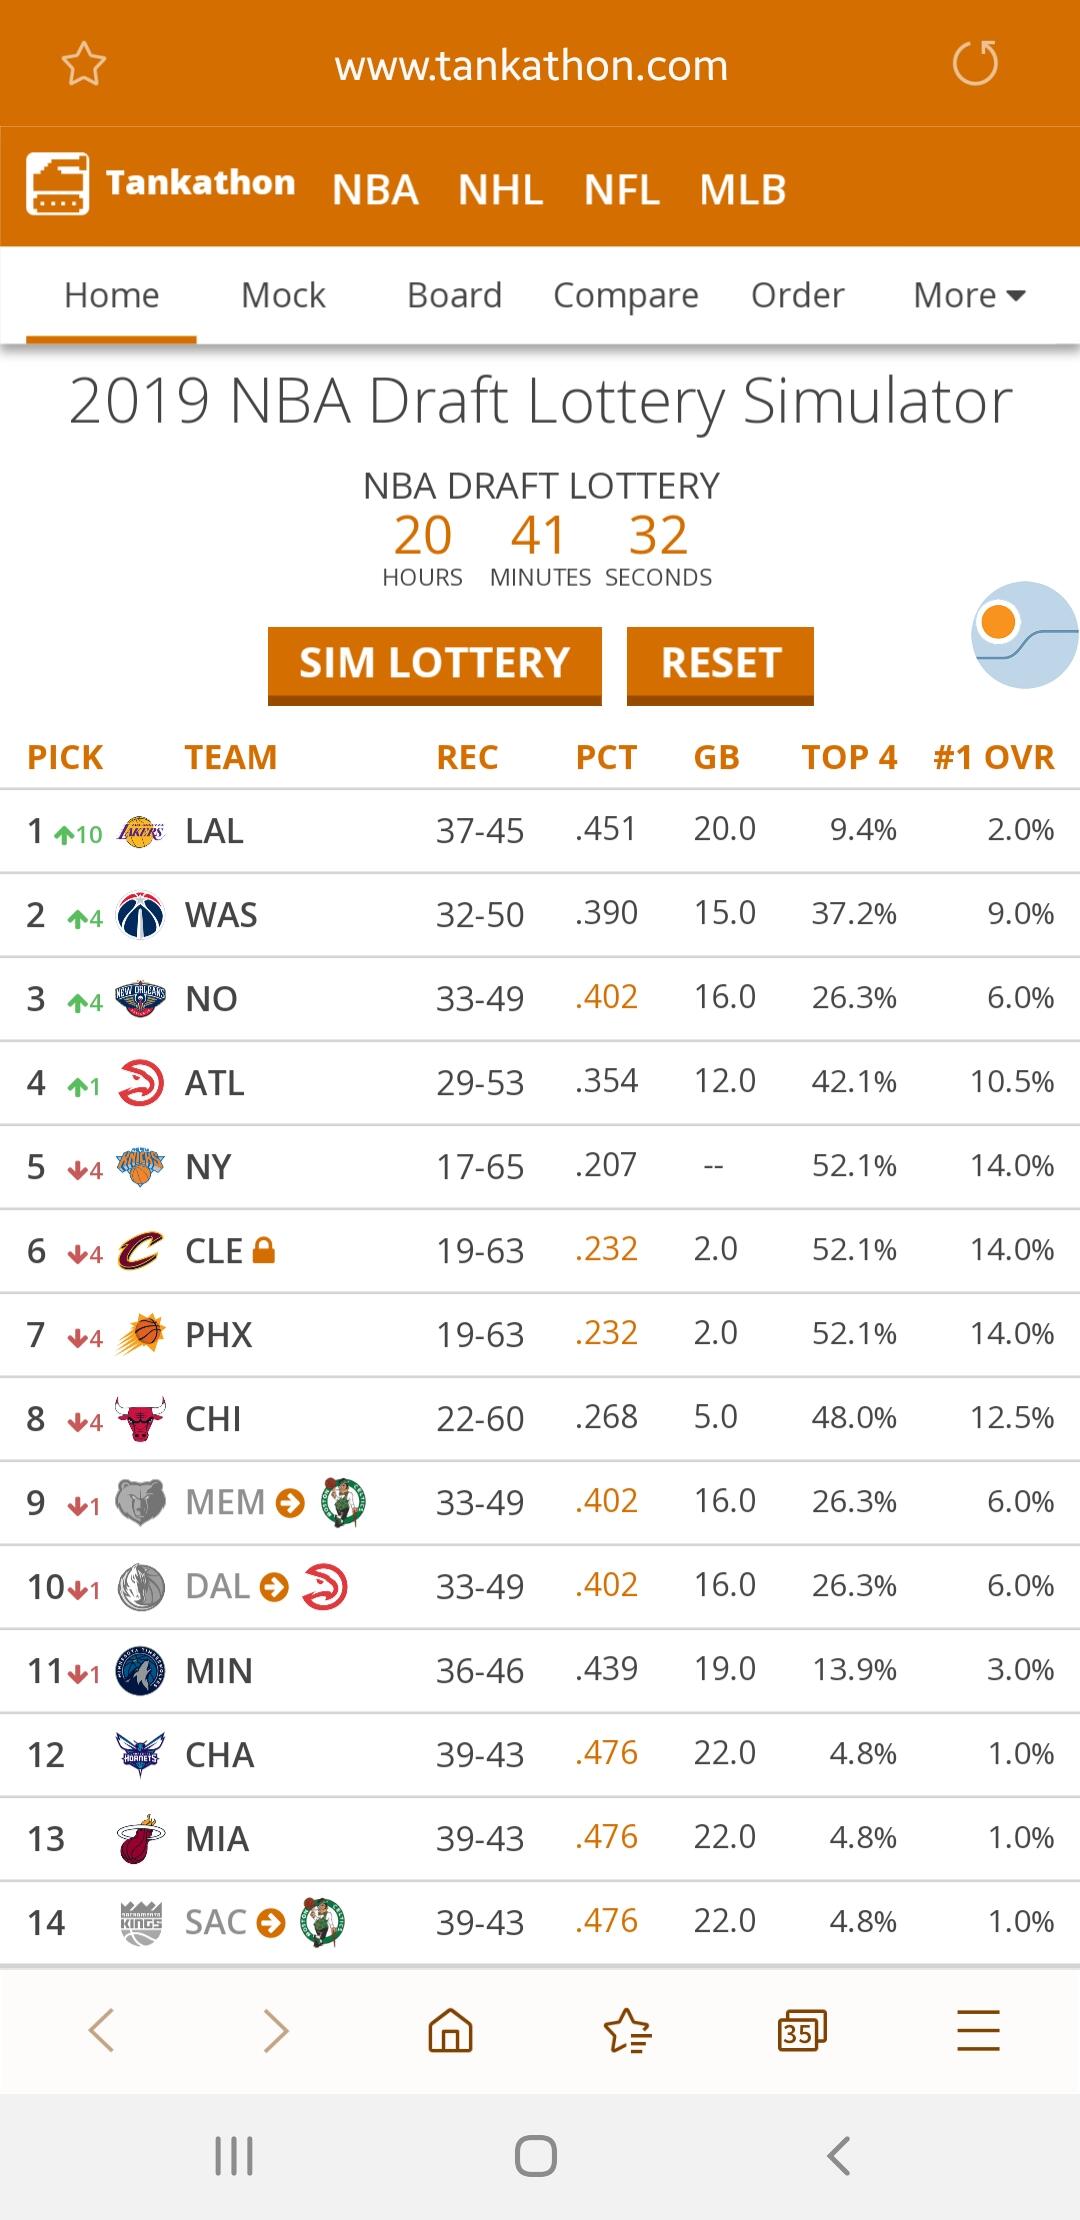Image resolution: width=1080 pixels, height=2220 pixels.
Task: Tap the floating orange toggle bubble
Action: pos(1025,635)
